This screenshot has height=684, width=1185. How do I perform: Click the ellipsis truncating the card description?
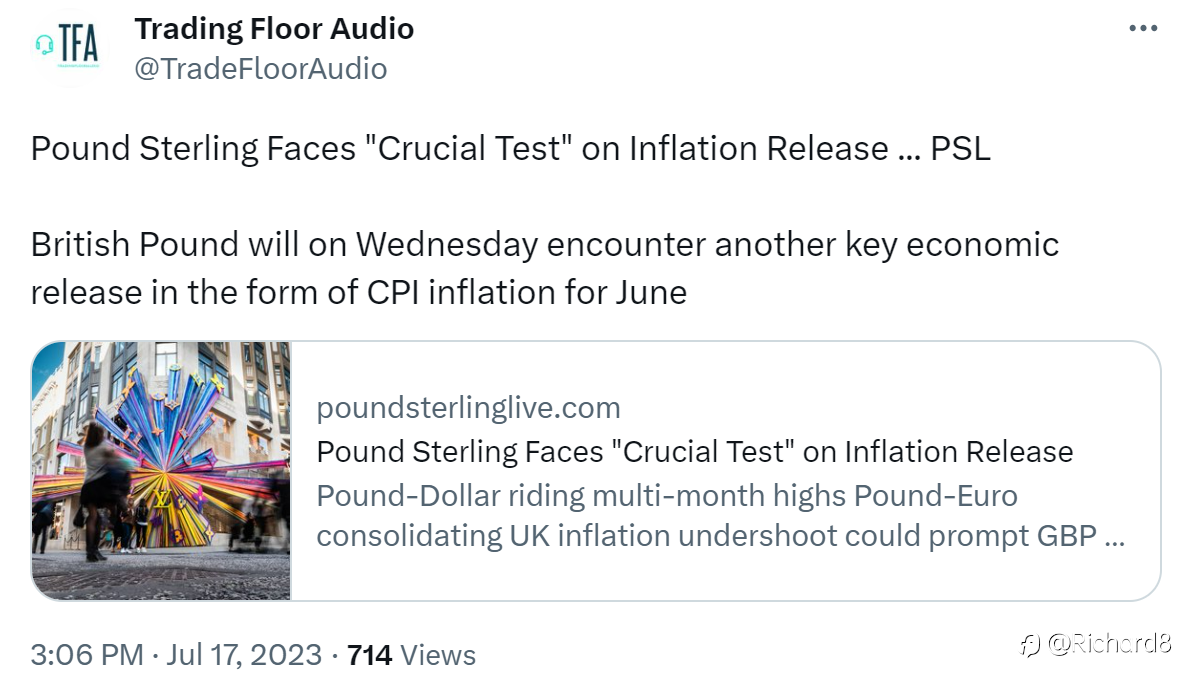pyautogui.click(x=1116, y=537)
